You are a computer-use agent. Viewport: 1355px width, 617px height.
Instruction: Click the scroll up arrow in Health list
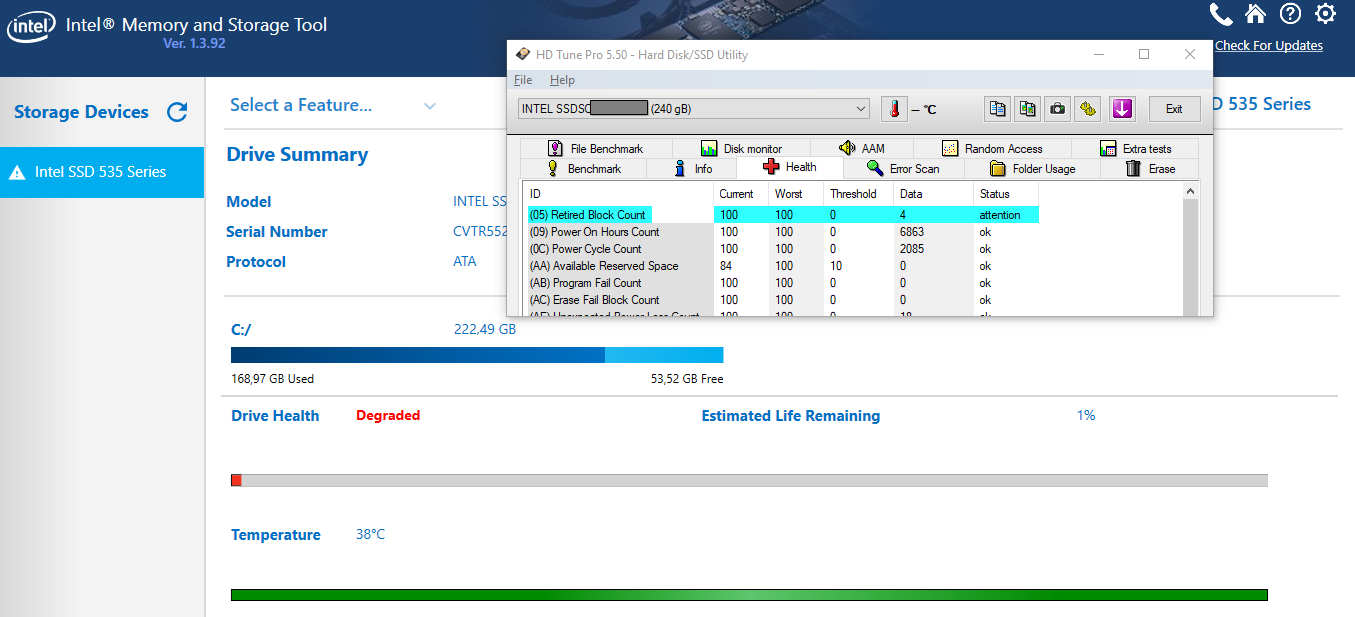pos(1190,191)
